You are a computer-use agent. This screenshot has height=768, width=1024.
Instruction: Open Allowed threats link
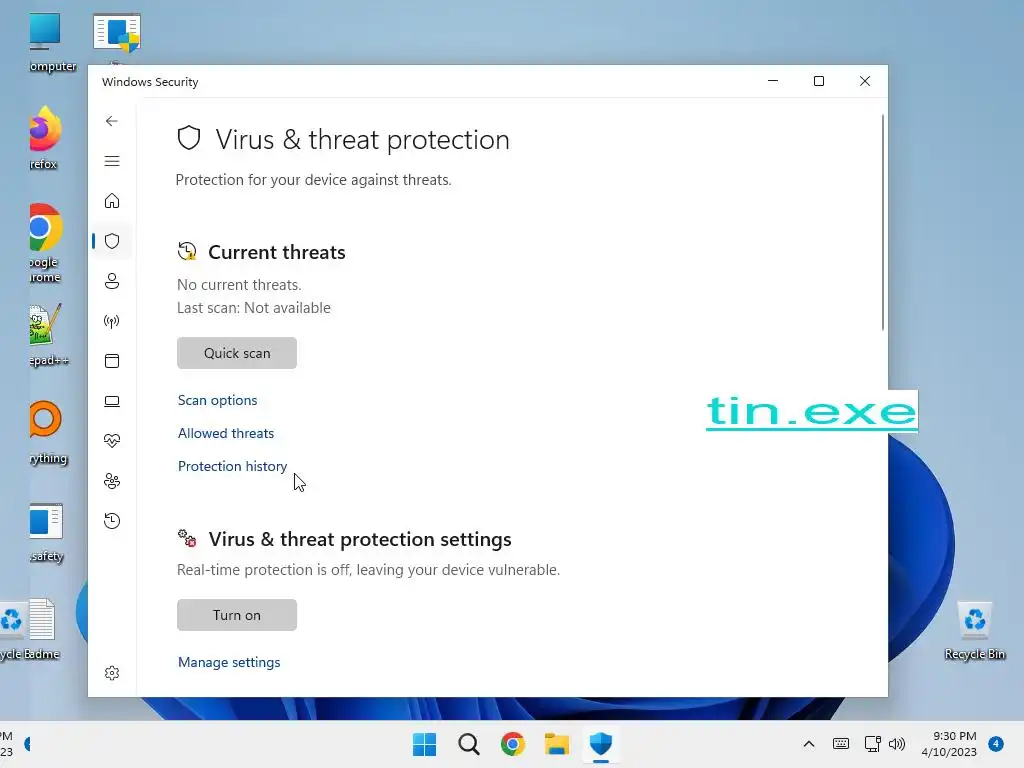tap(226, 433)
